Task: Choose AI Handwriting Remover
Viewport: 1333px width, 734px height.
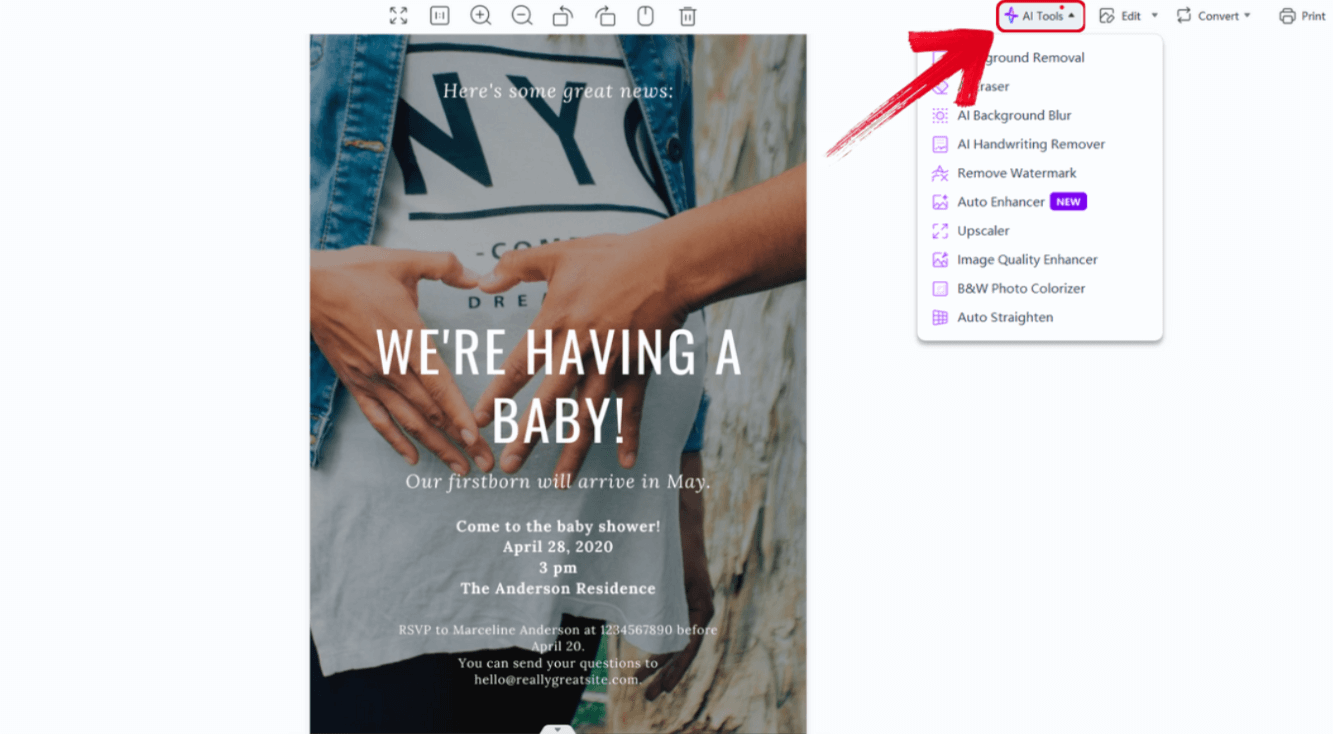Action: pos(1031,144)
